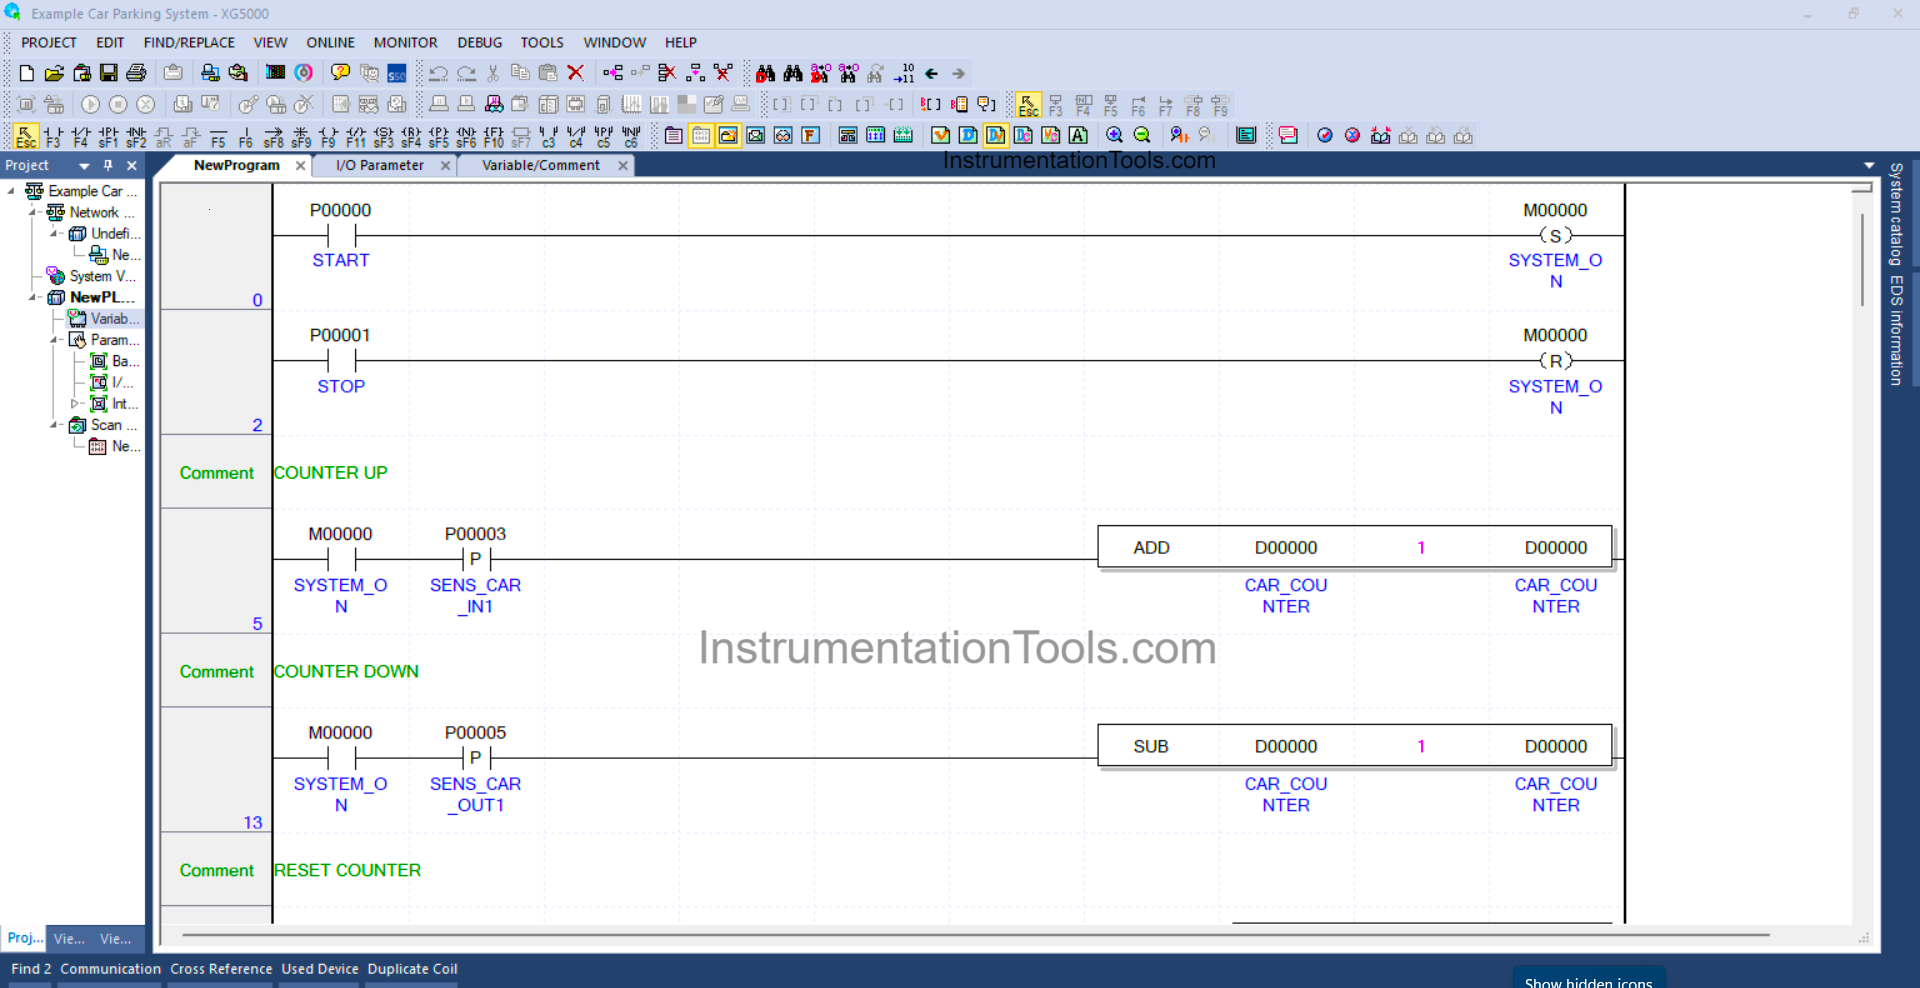Select the ADD instruction block
Screen dimensions: 1920x988
coord(1354,547)
